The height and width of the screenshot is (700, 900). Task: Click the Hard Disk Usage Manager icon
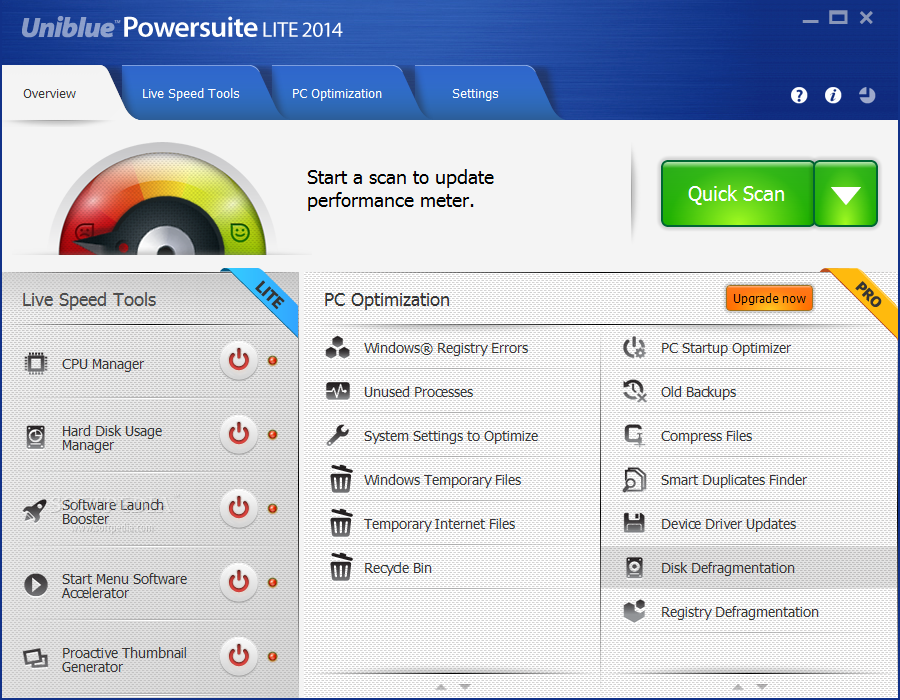pyautogui.click(x=36, y=437)
